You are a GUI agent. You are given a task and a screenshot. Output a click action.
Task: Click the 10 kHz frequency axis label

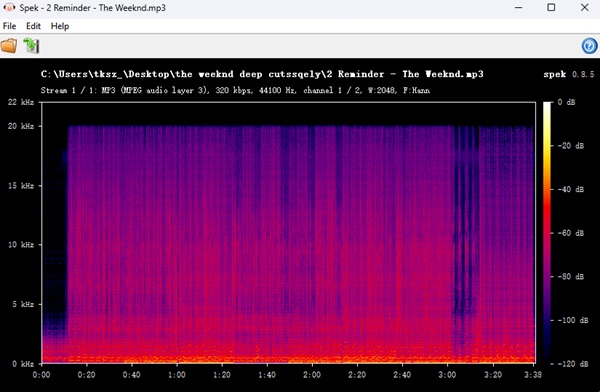pyautogui.click(x=21, y=245)
